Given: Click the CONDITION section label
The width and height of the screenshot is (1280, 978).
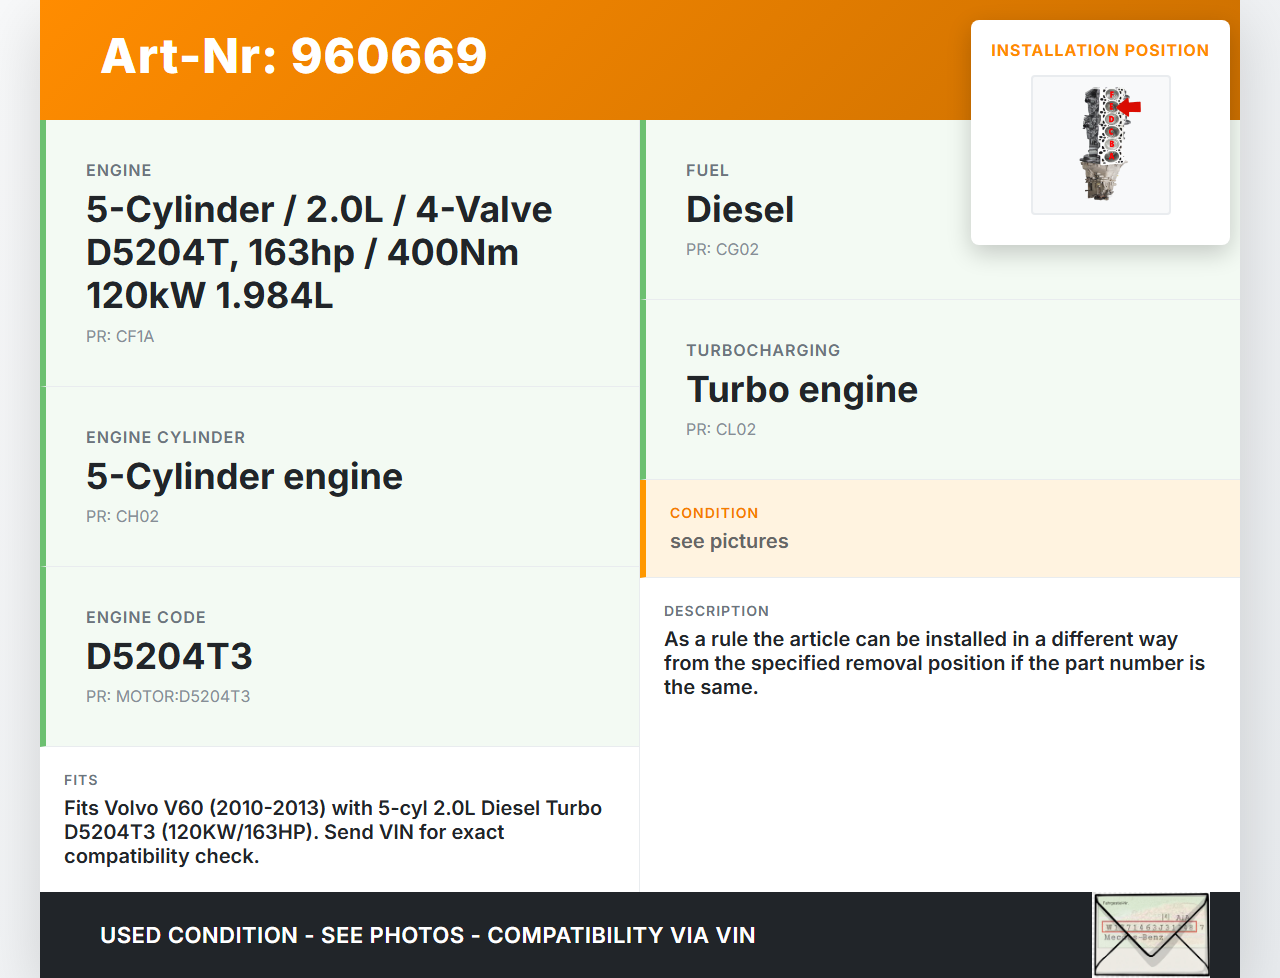Looking at the screenshot, I should pyautogui.click(x=714, y=513).
